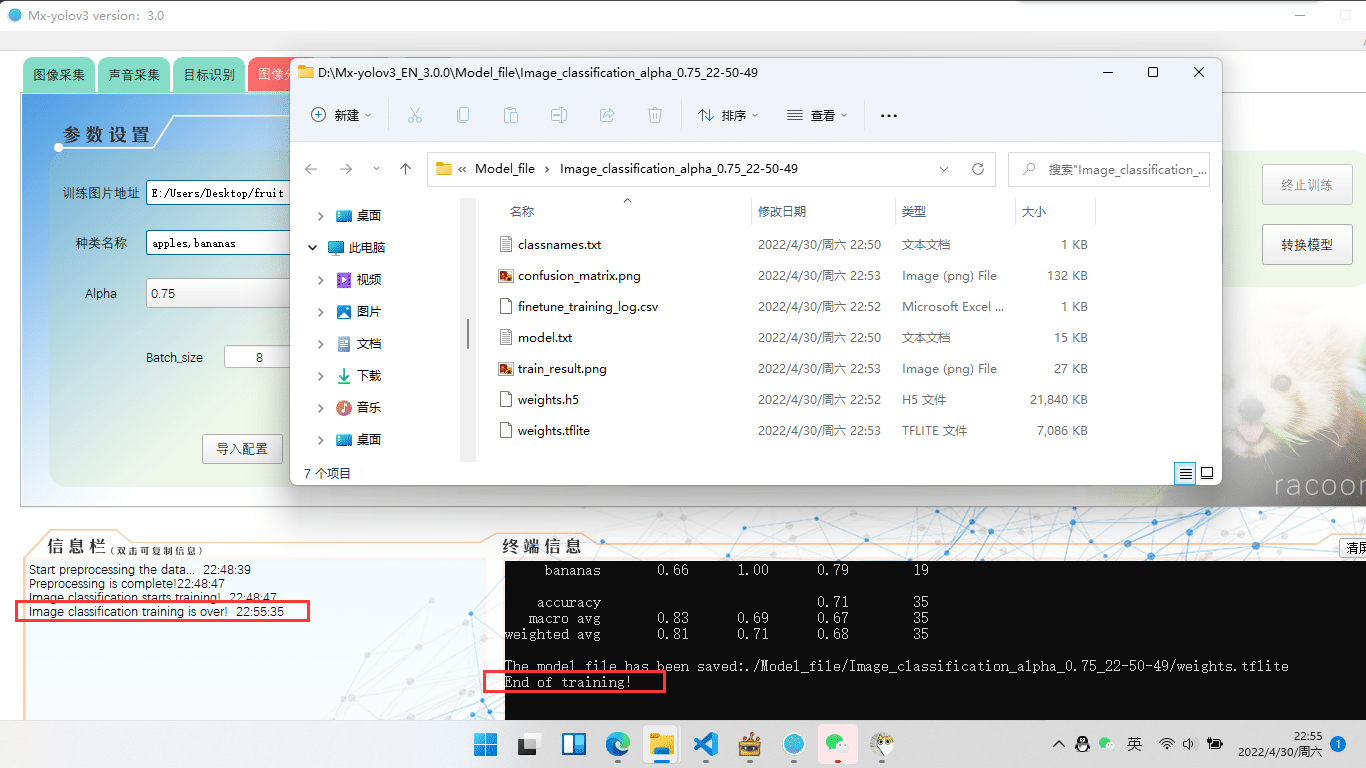The height and width of the screenshot is (768, 1366).
Task: Open Visual Studio Code from taskbar
Action: tap(706, 744)
